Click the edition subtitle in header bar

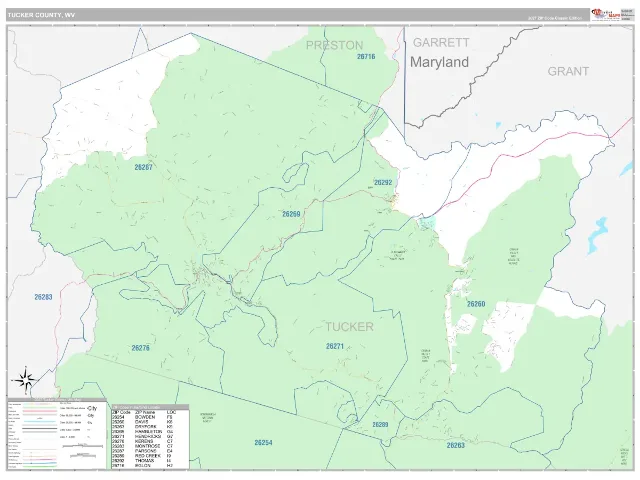554,18
